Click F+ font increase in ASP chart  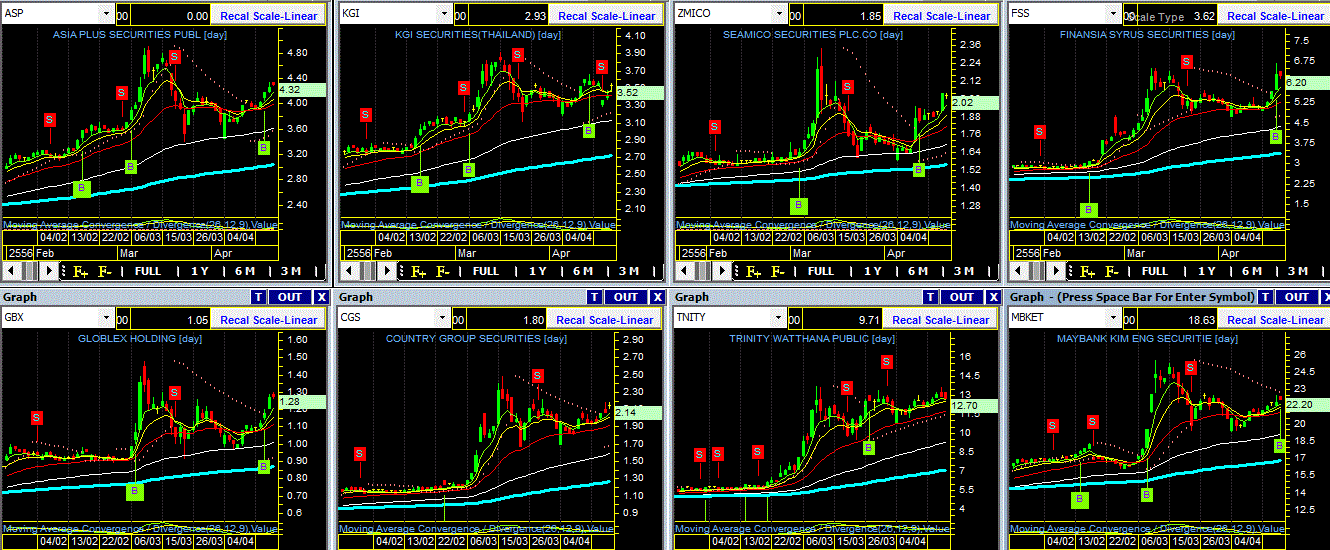80,271
